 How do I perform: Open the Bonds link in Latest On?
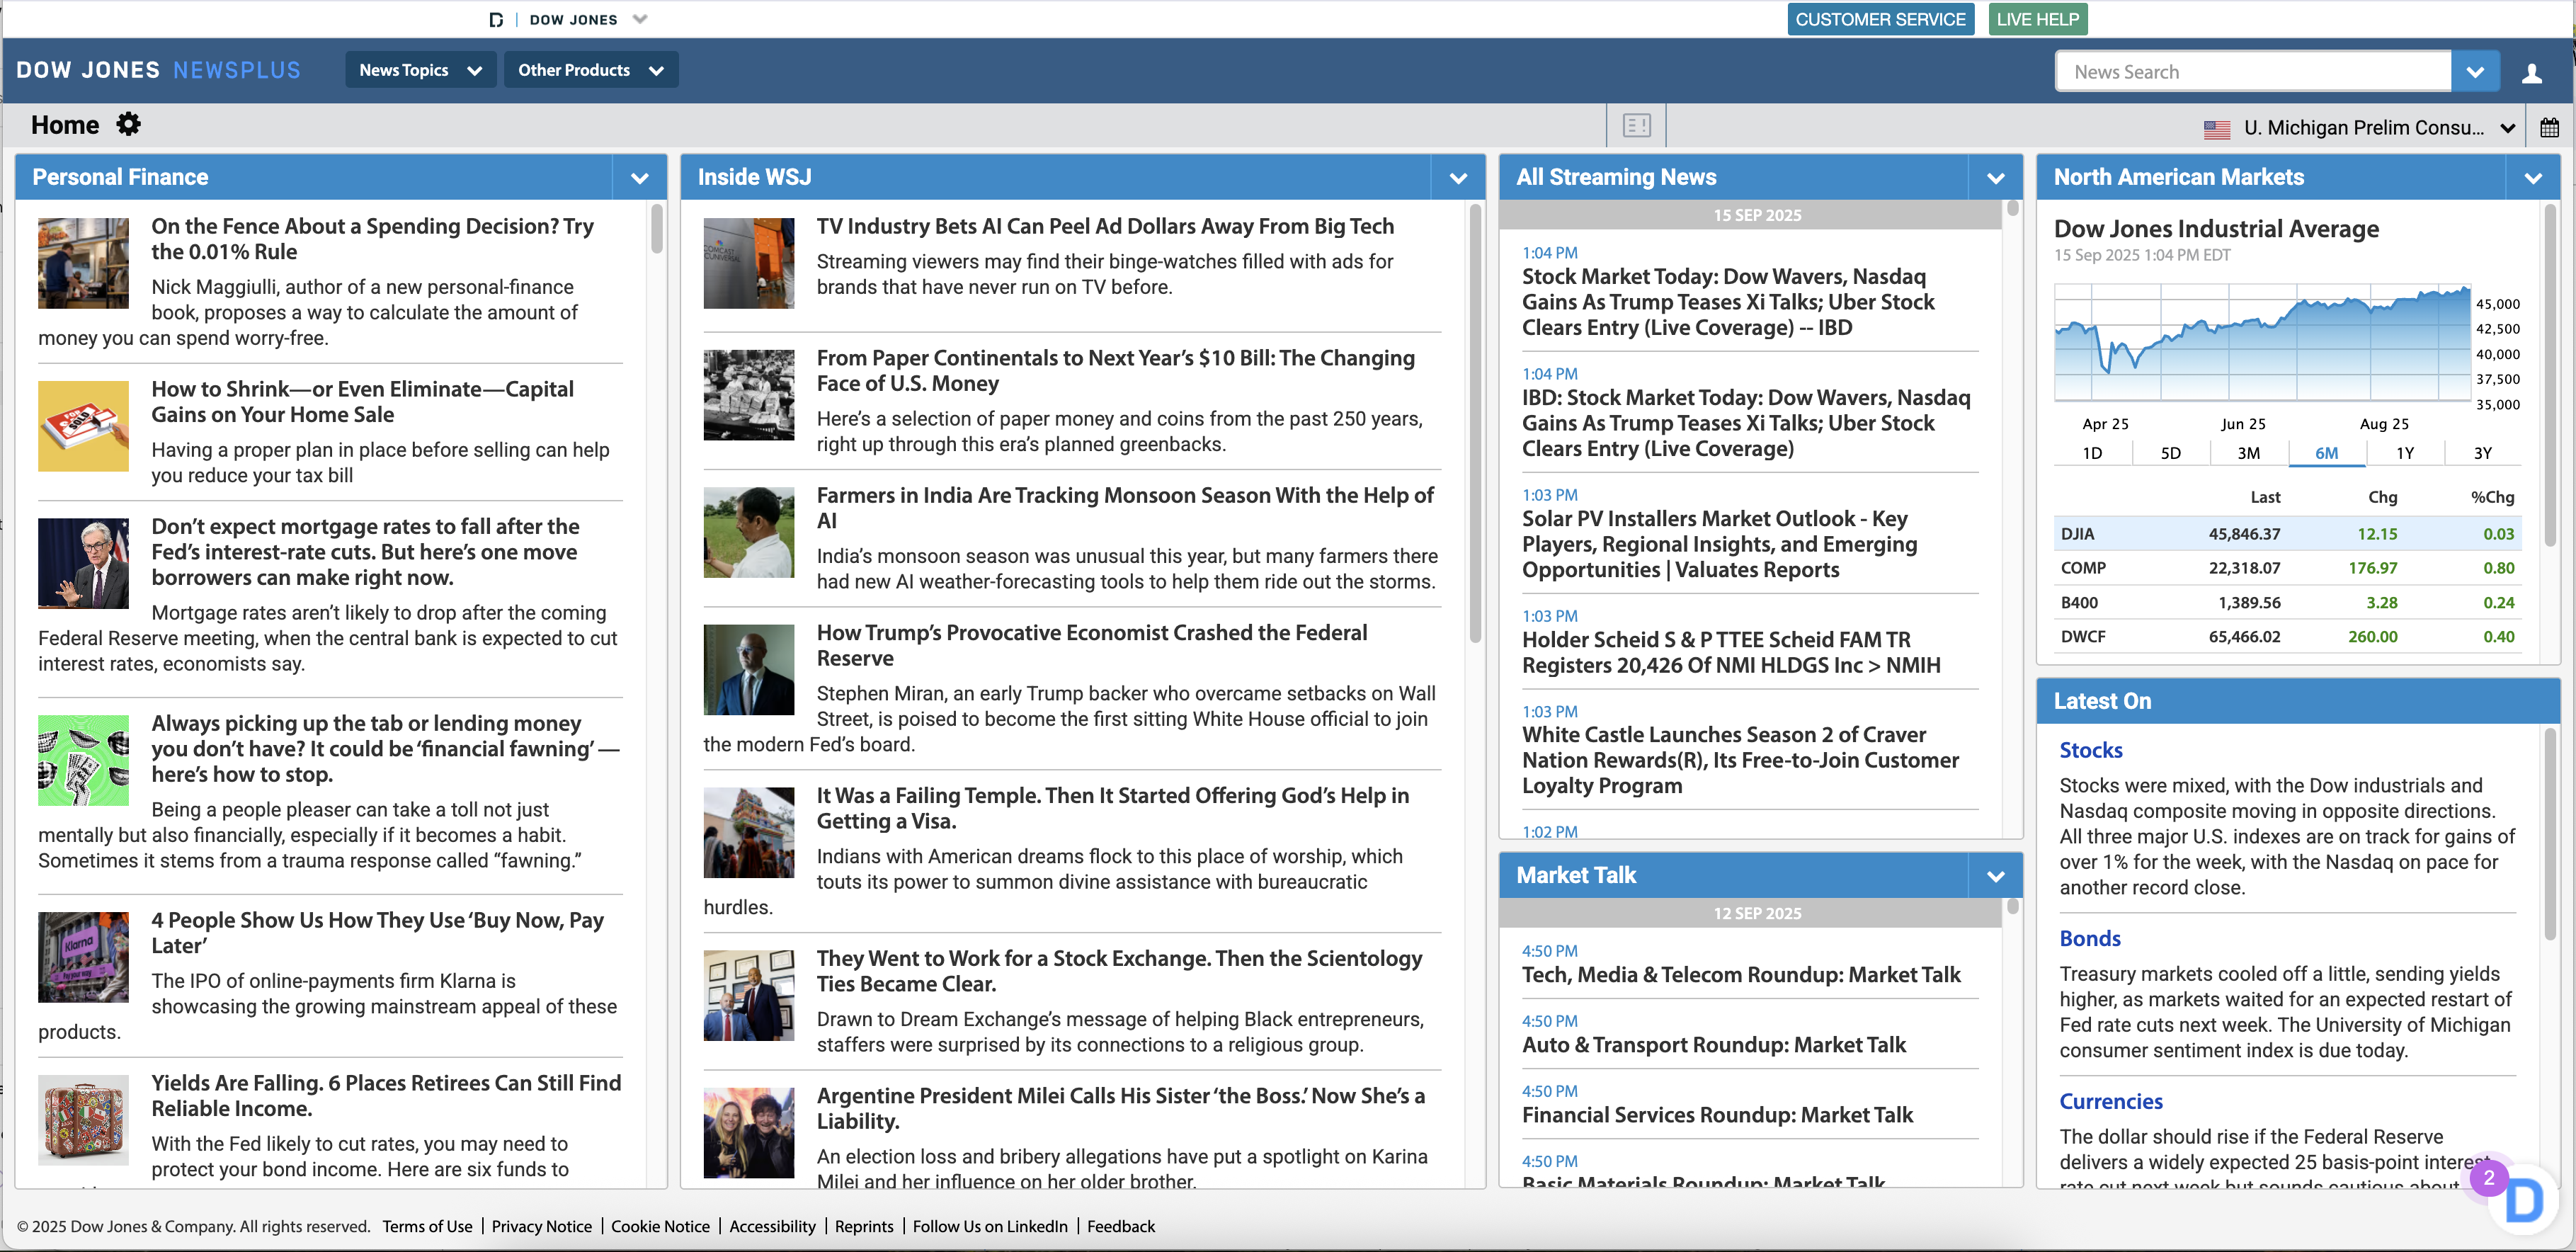(2089, 938)
